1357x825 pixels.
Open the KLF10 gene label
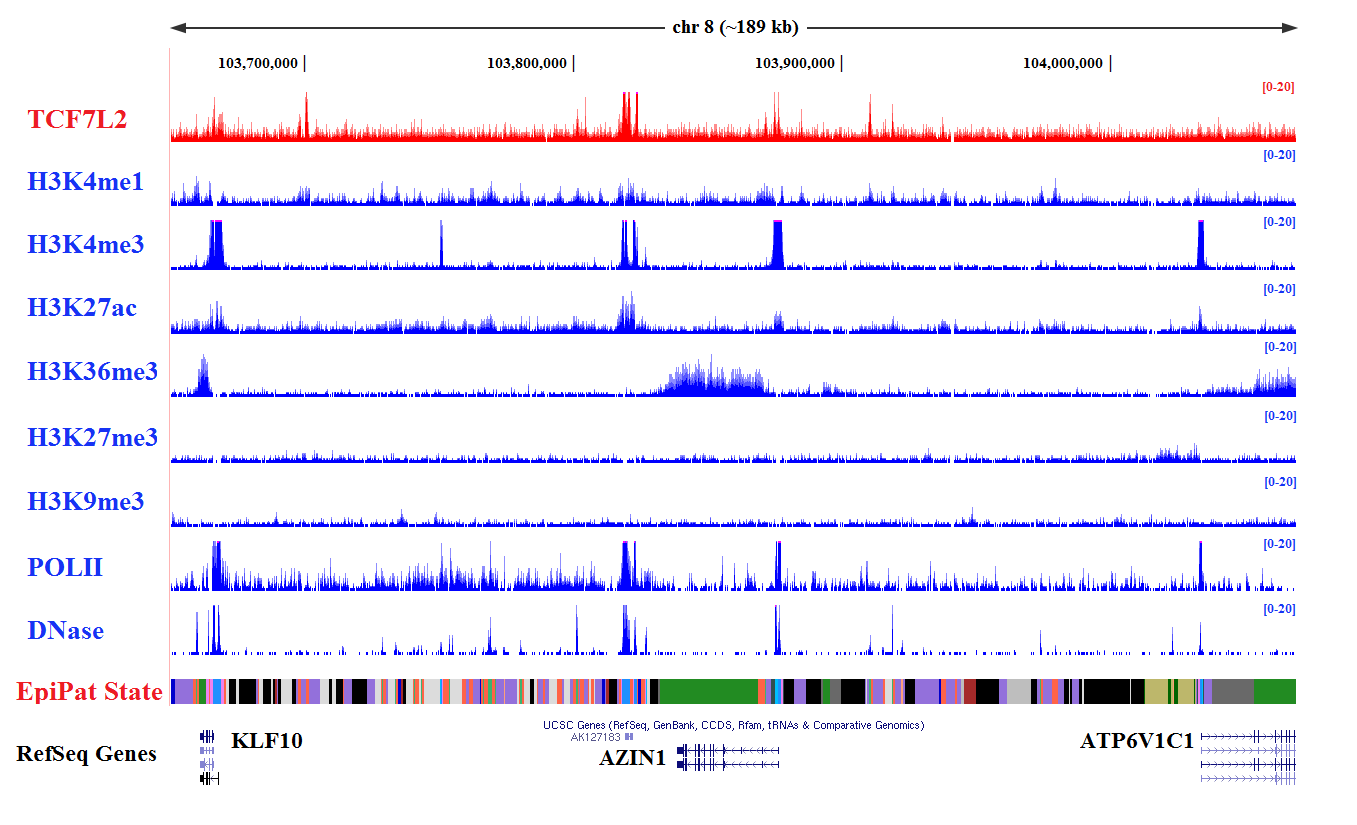266,741
